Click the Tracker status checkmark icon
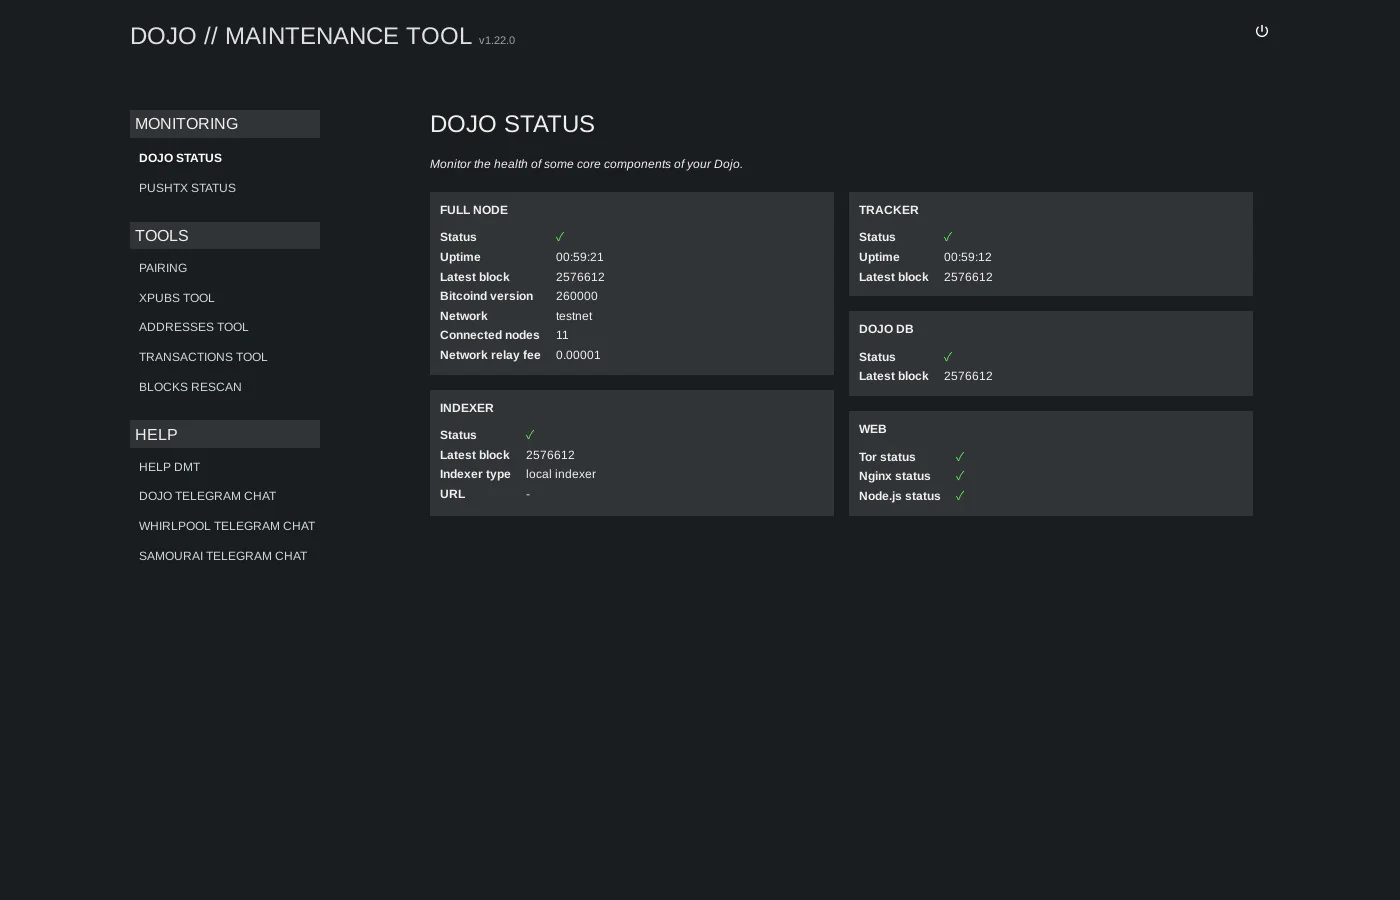1400x900 pixels. point(948,237)
